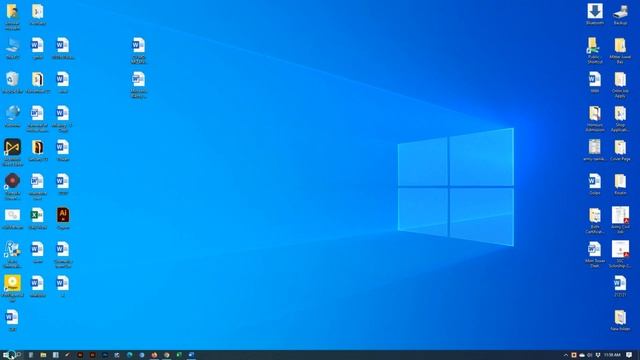Switch to Word on the taskbar
This screenshot has width=640, height=360.
coord(191,355)
